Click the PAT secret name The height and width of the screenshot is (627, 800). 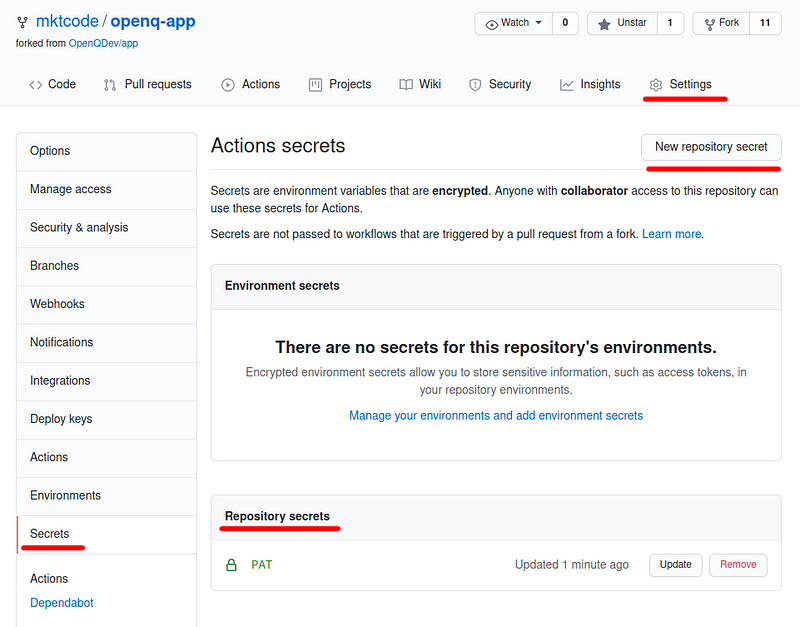coord(262,565)
